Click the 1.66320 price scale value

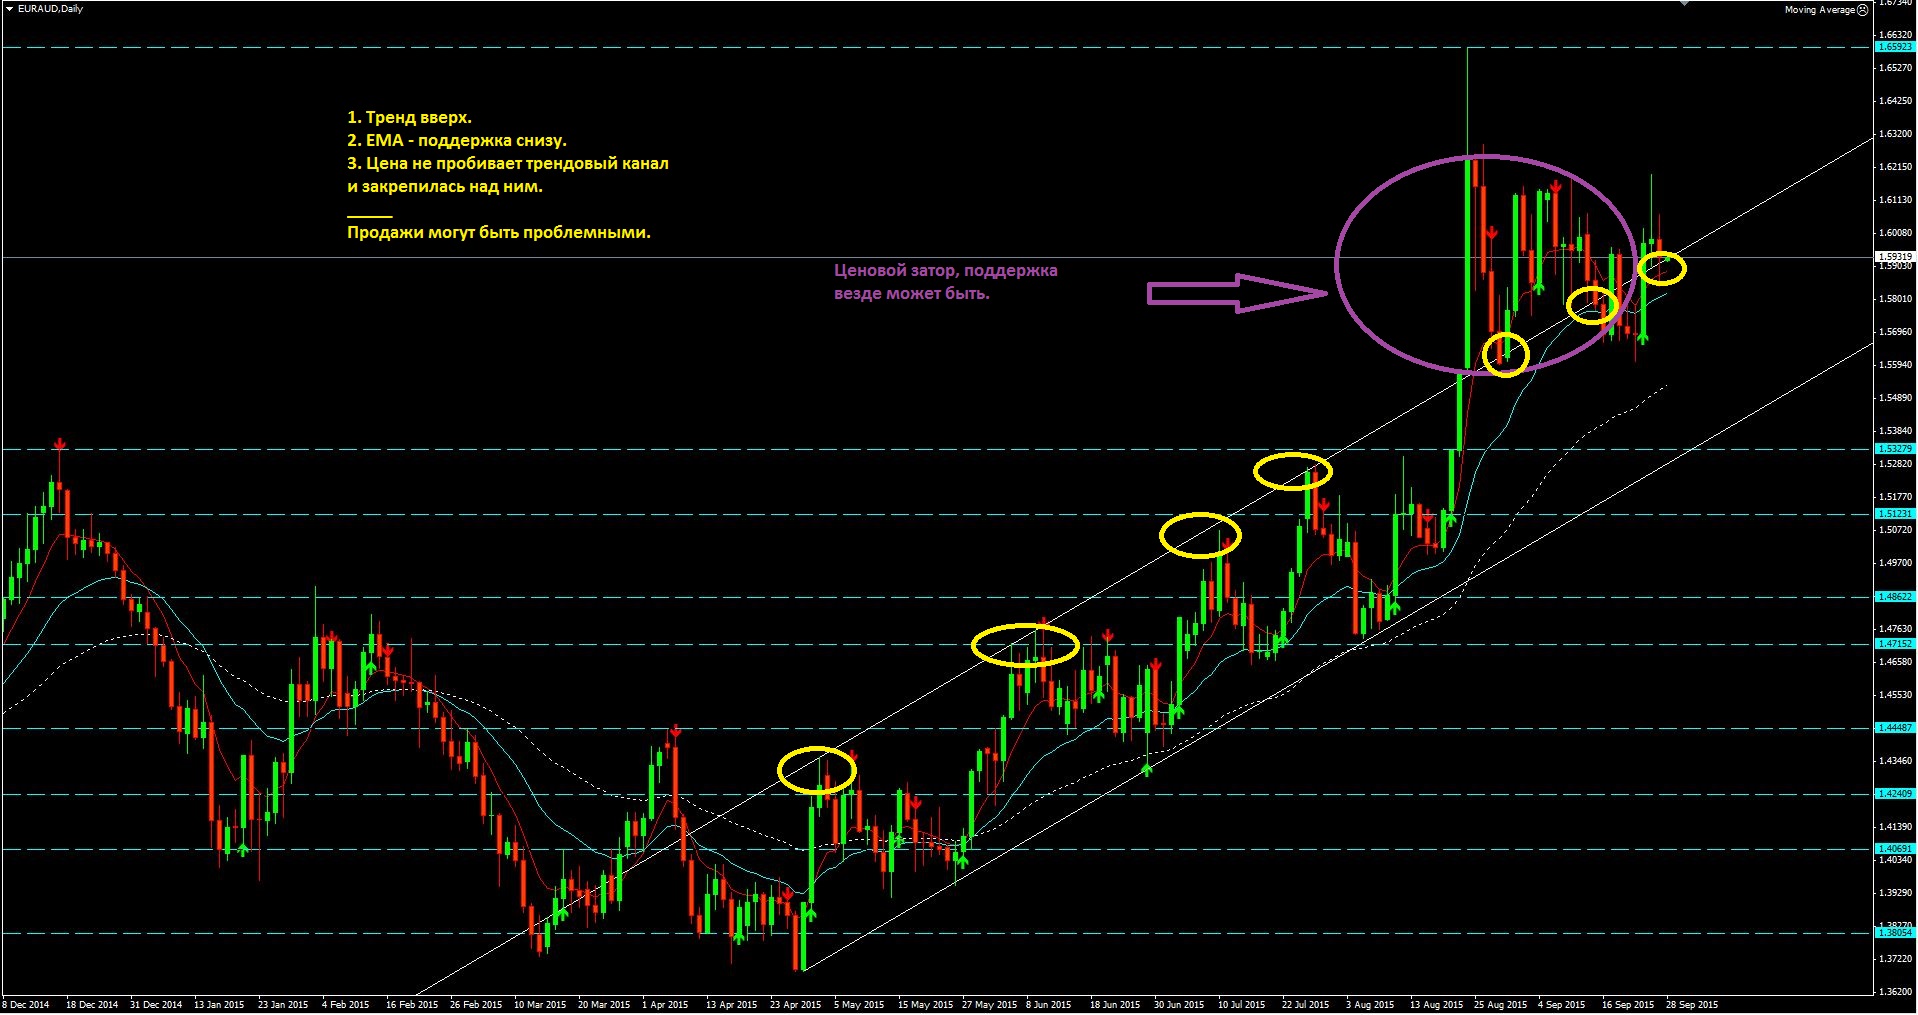[1895, 35]
